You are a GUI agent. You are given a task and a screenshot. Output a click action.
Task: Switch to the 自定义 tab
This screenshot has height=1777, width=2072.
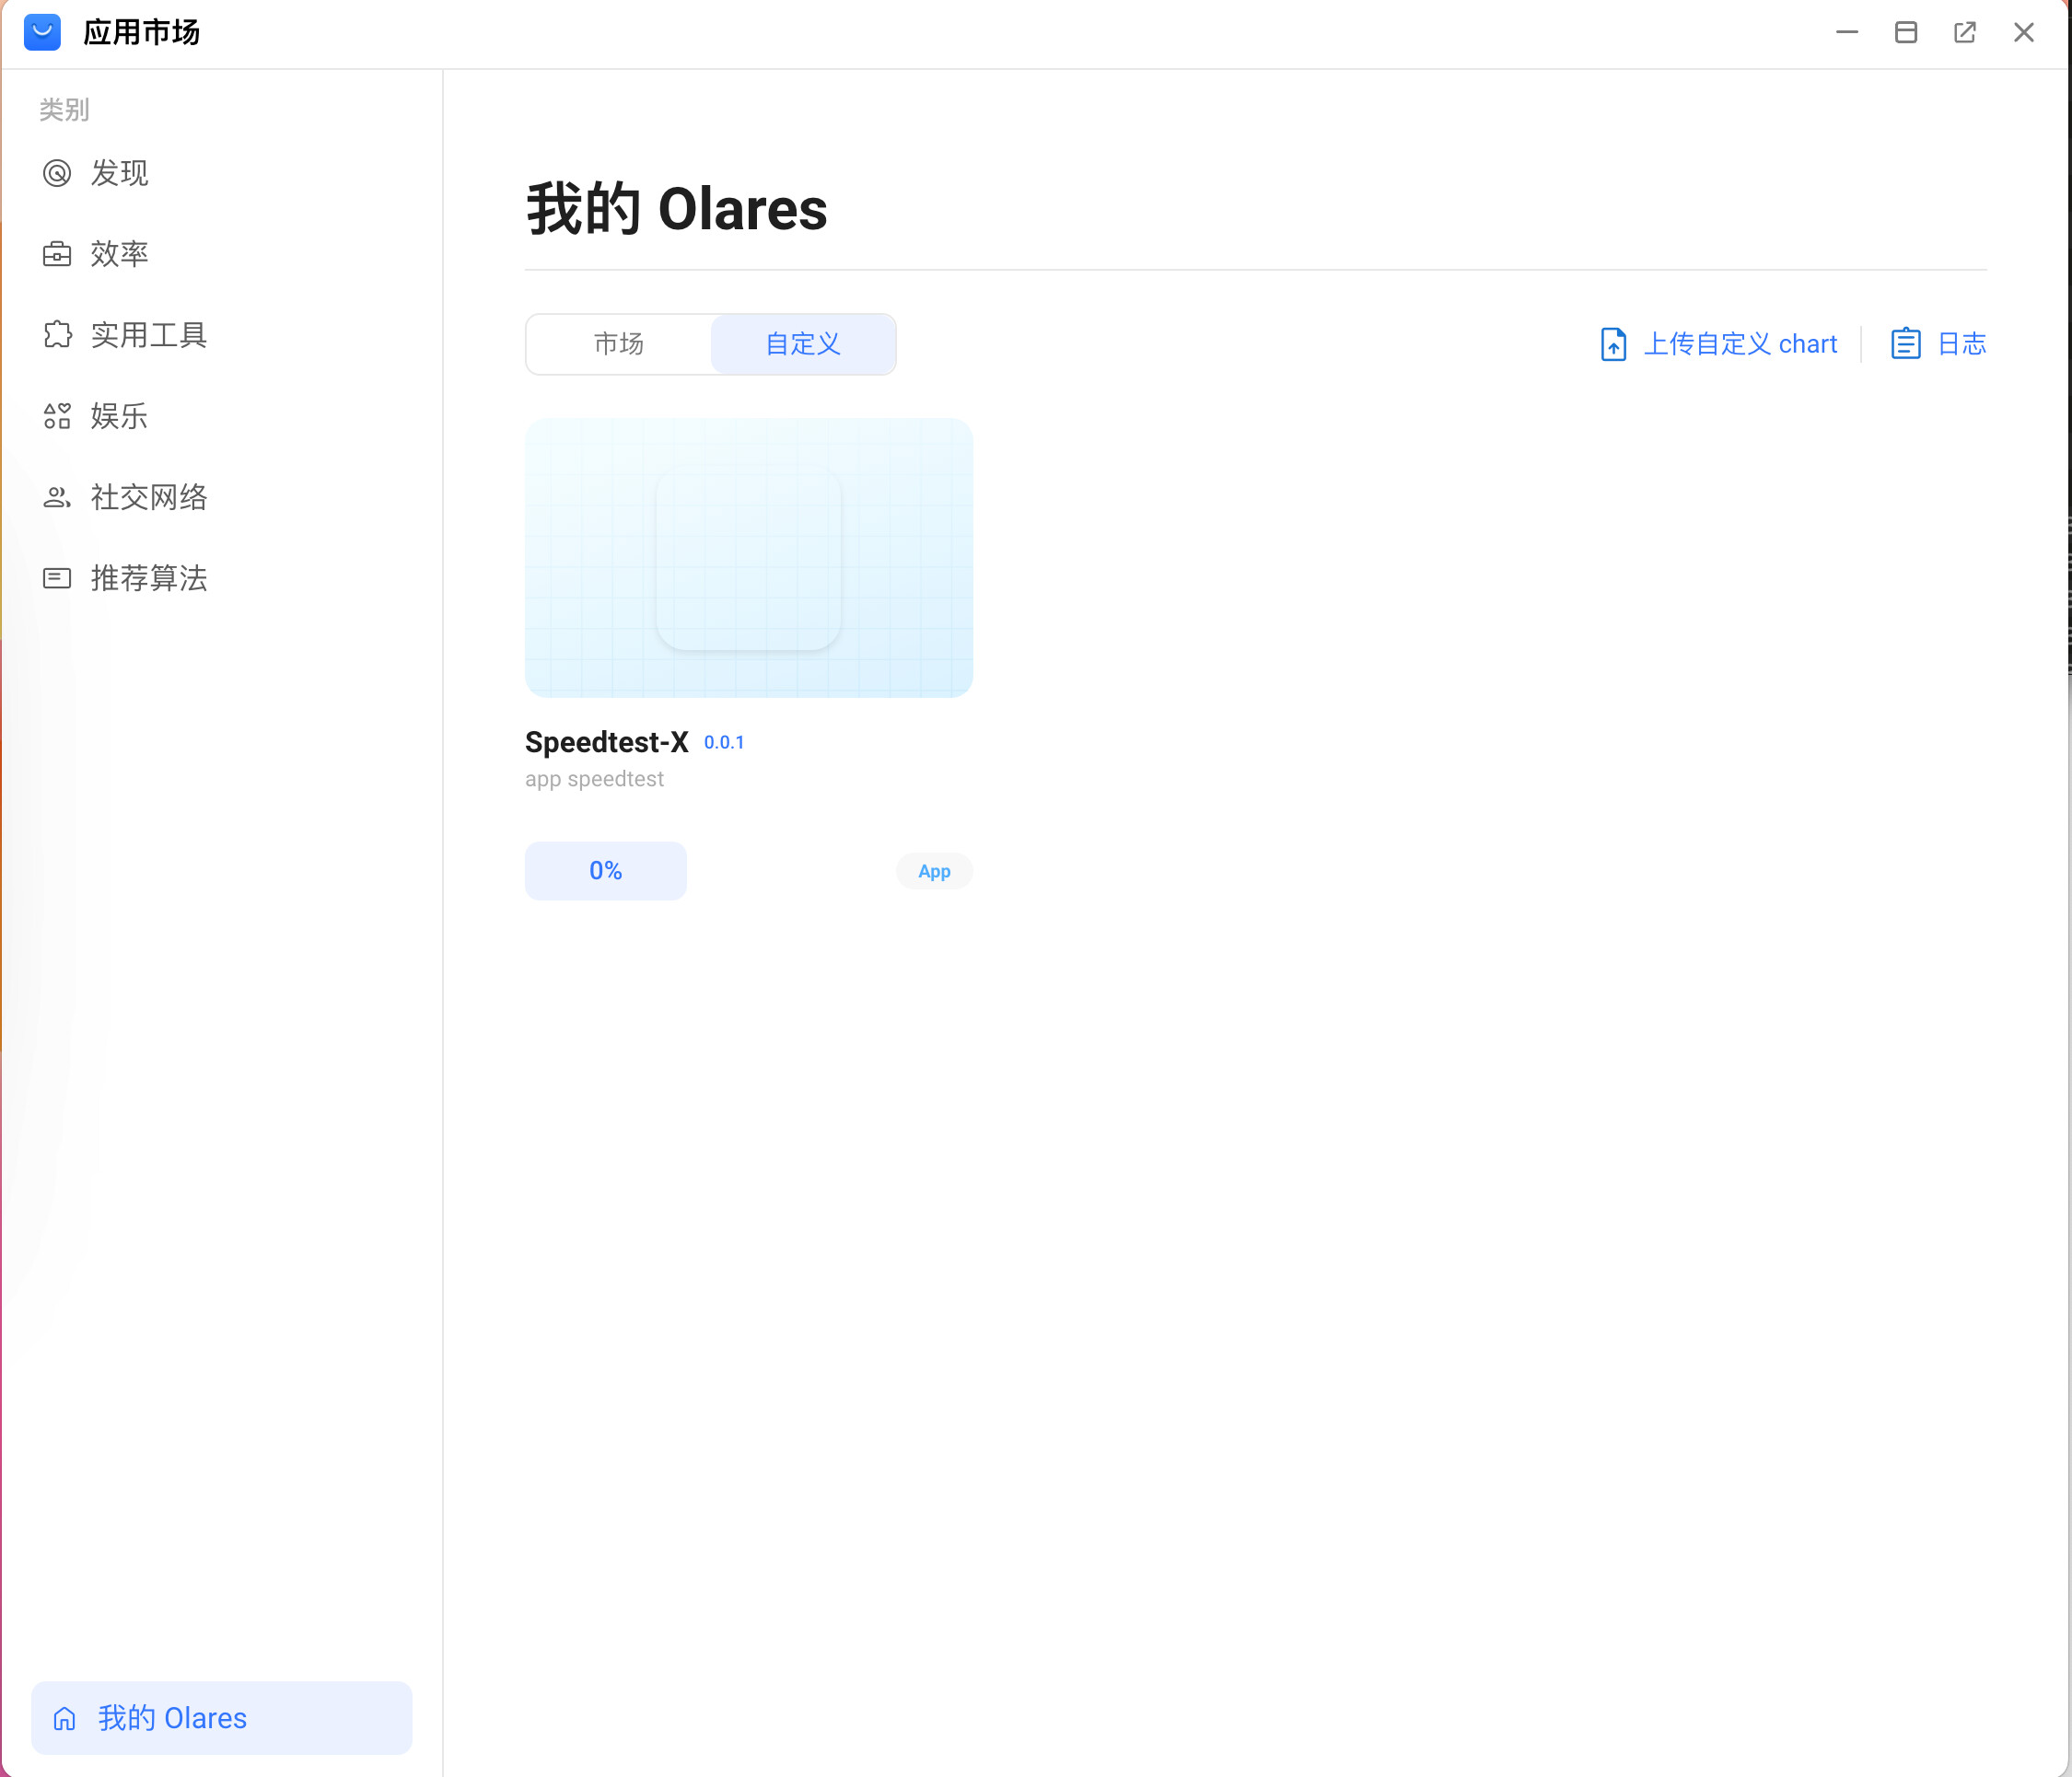pyautogui.click(x=803, y=344)
